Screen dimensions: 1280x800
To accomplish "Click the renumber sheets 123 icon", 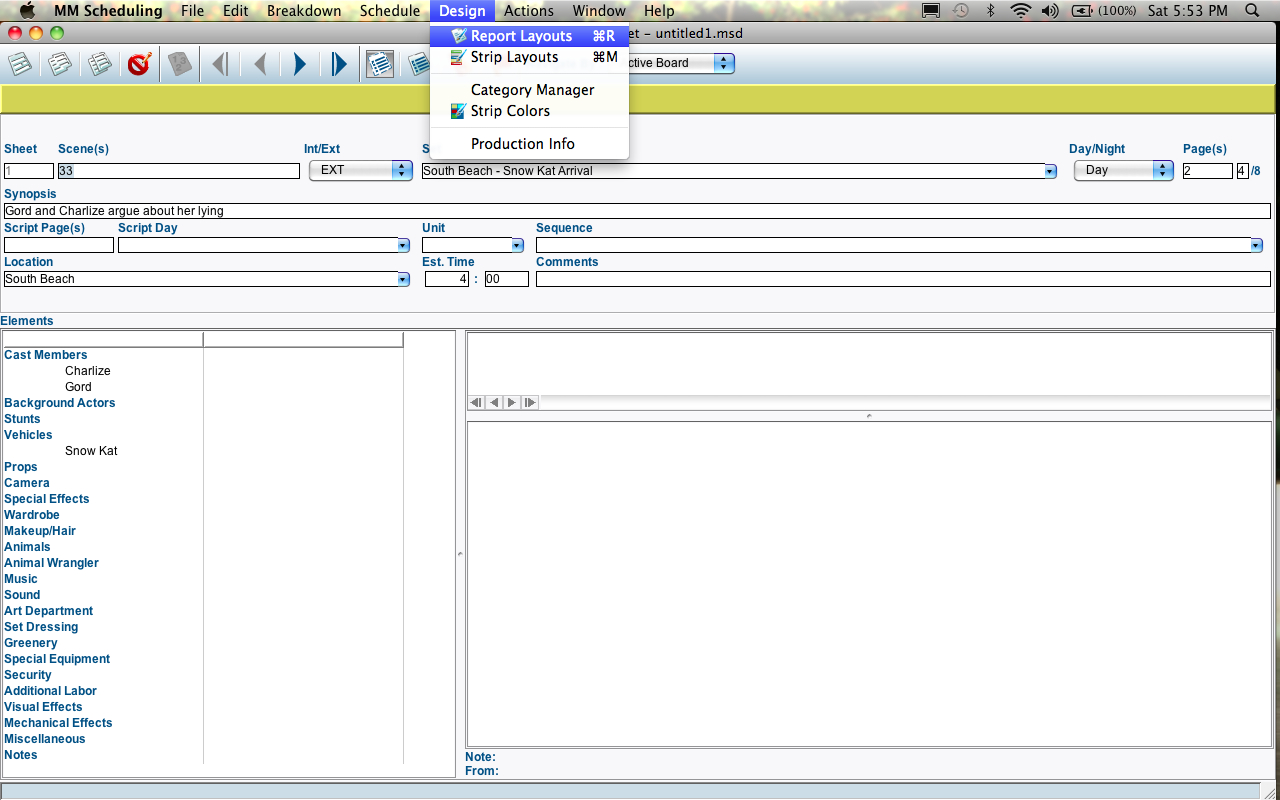I will click(x=179, y=64).
